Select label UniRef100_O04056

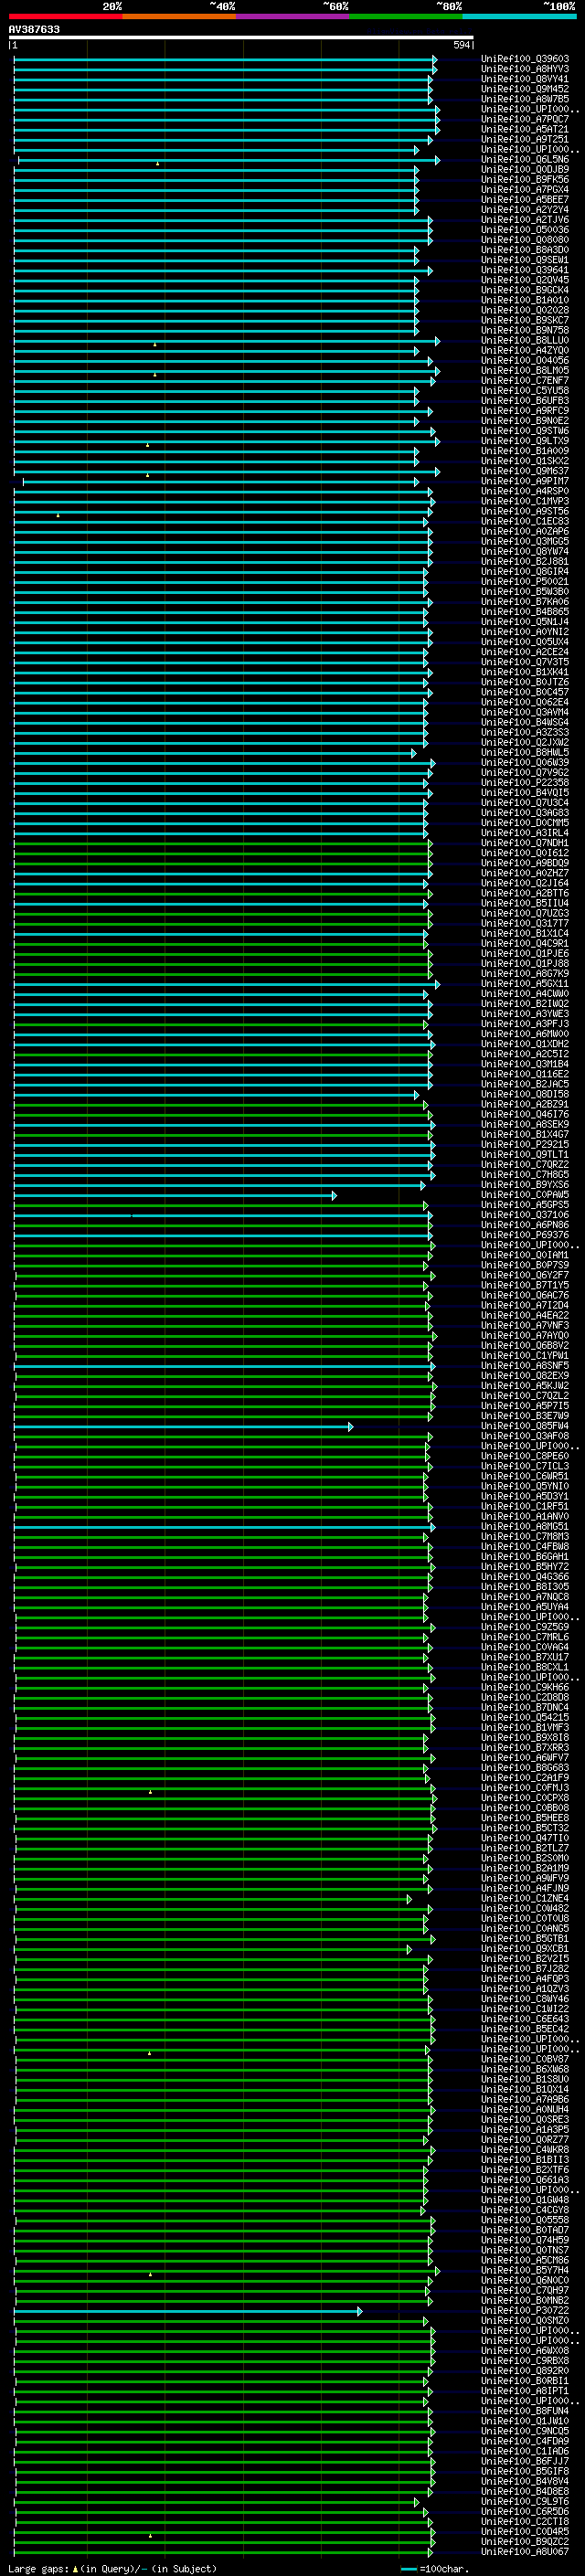525,360
